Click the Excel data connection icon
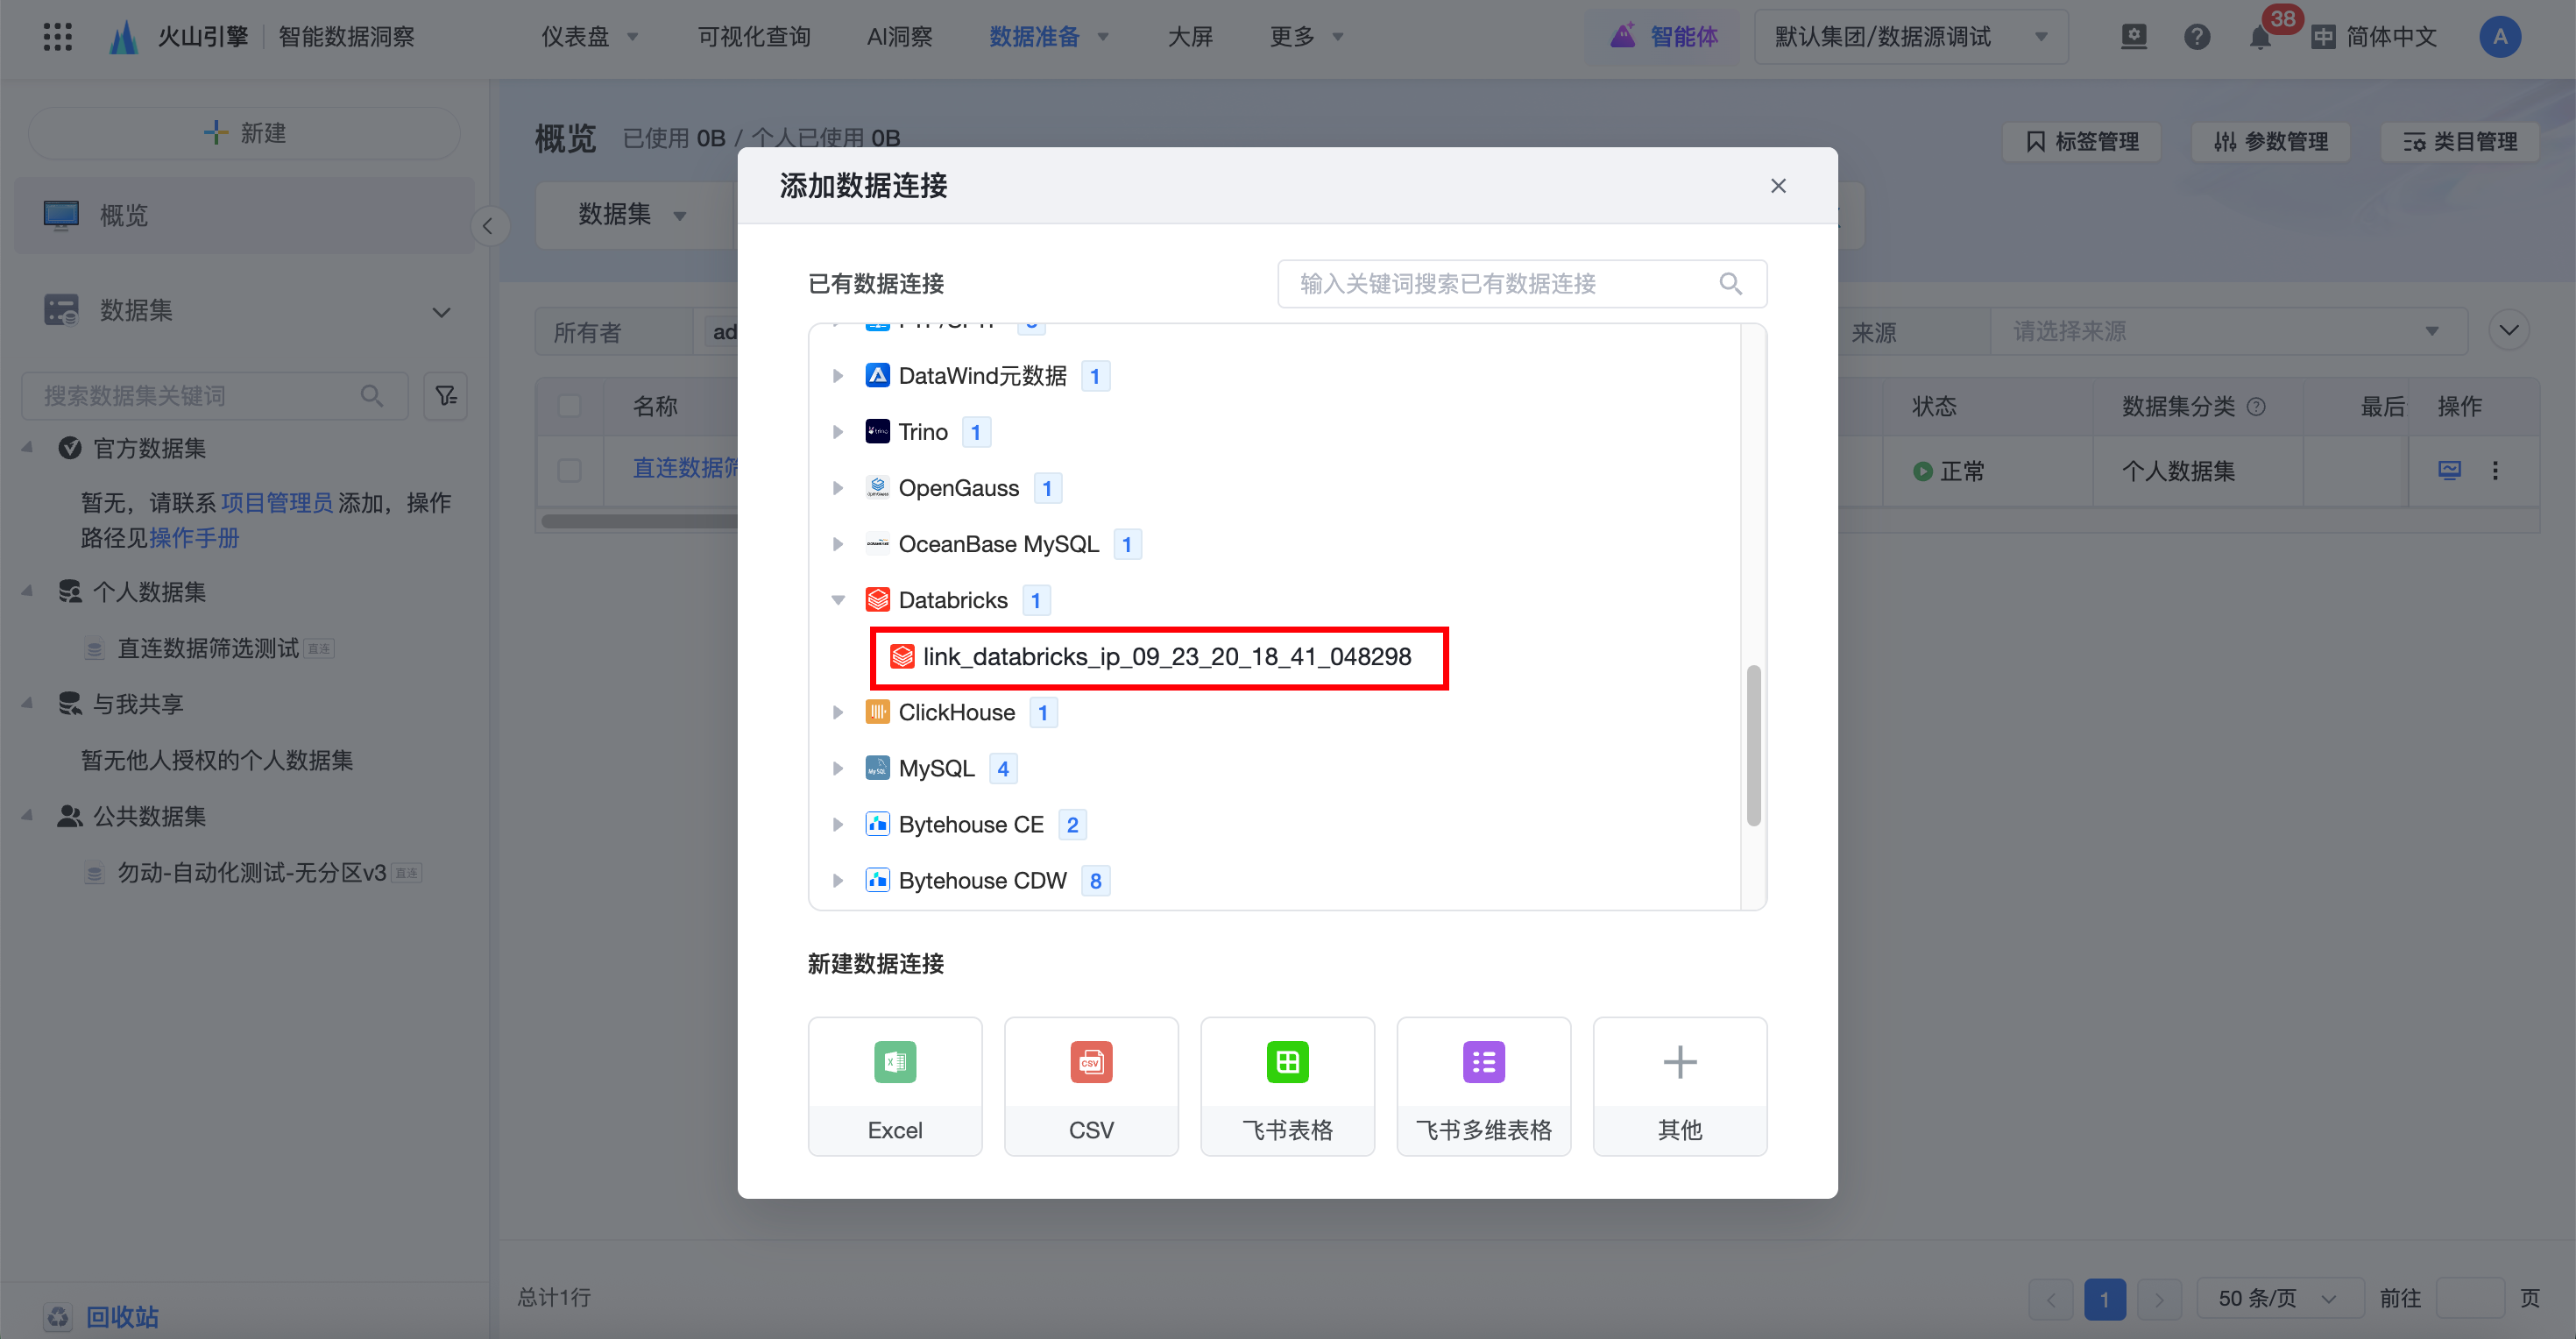The width and height of the screenshot is (2576, 1339). [x=894, y=1062]
